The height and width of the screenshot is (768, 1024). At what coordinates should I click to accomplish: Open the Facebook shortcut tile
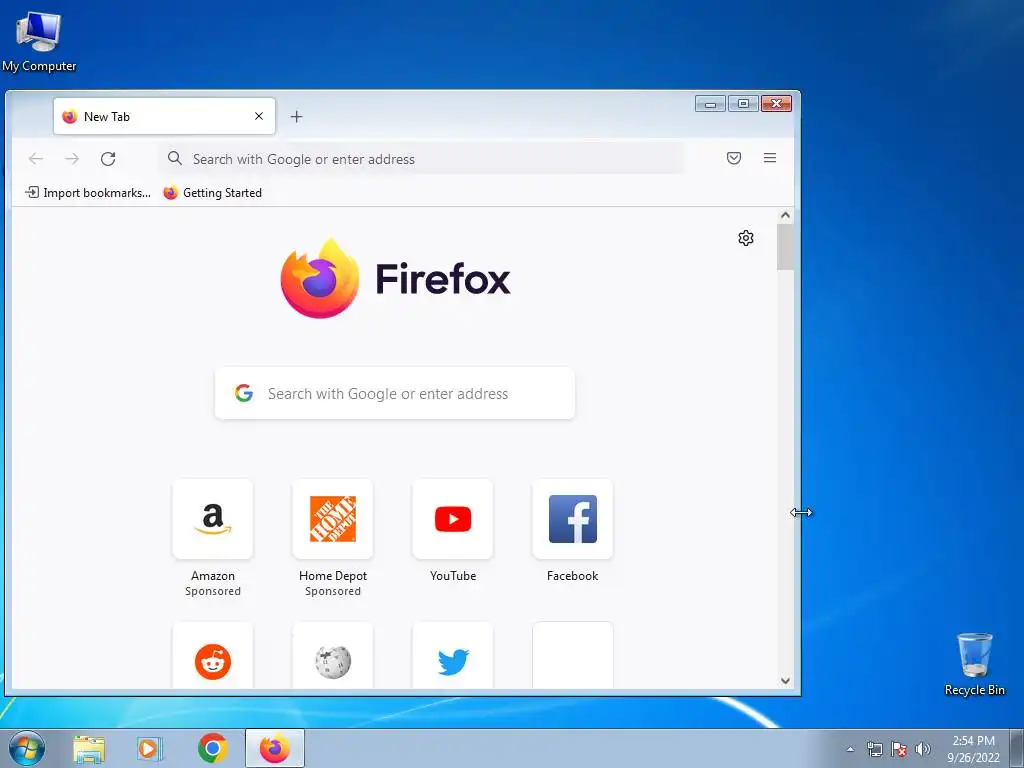(573, 519)
